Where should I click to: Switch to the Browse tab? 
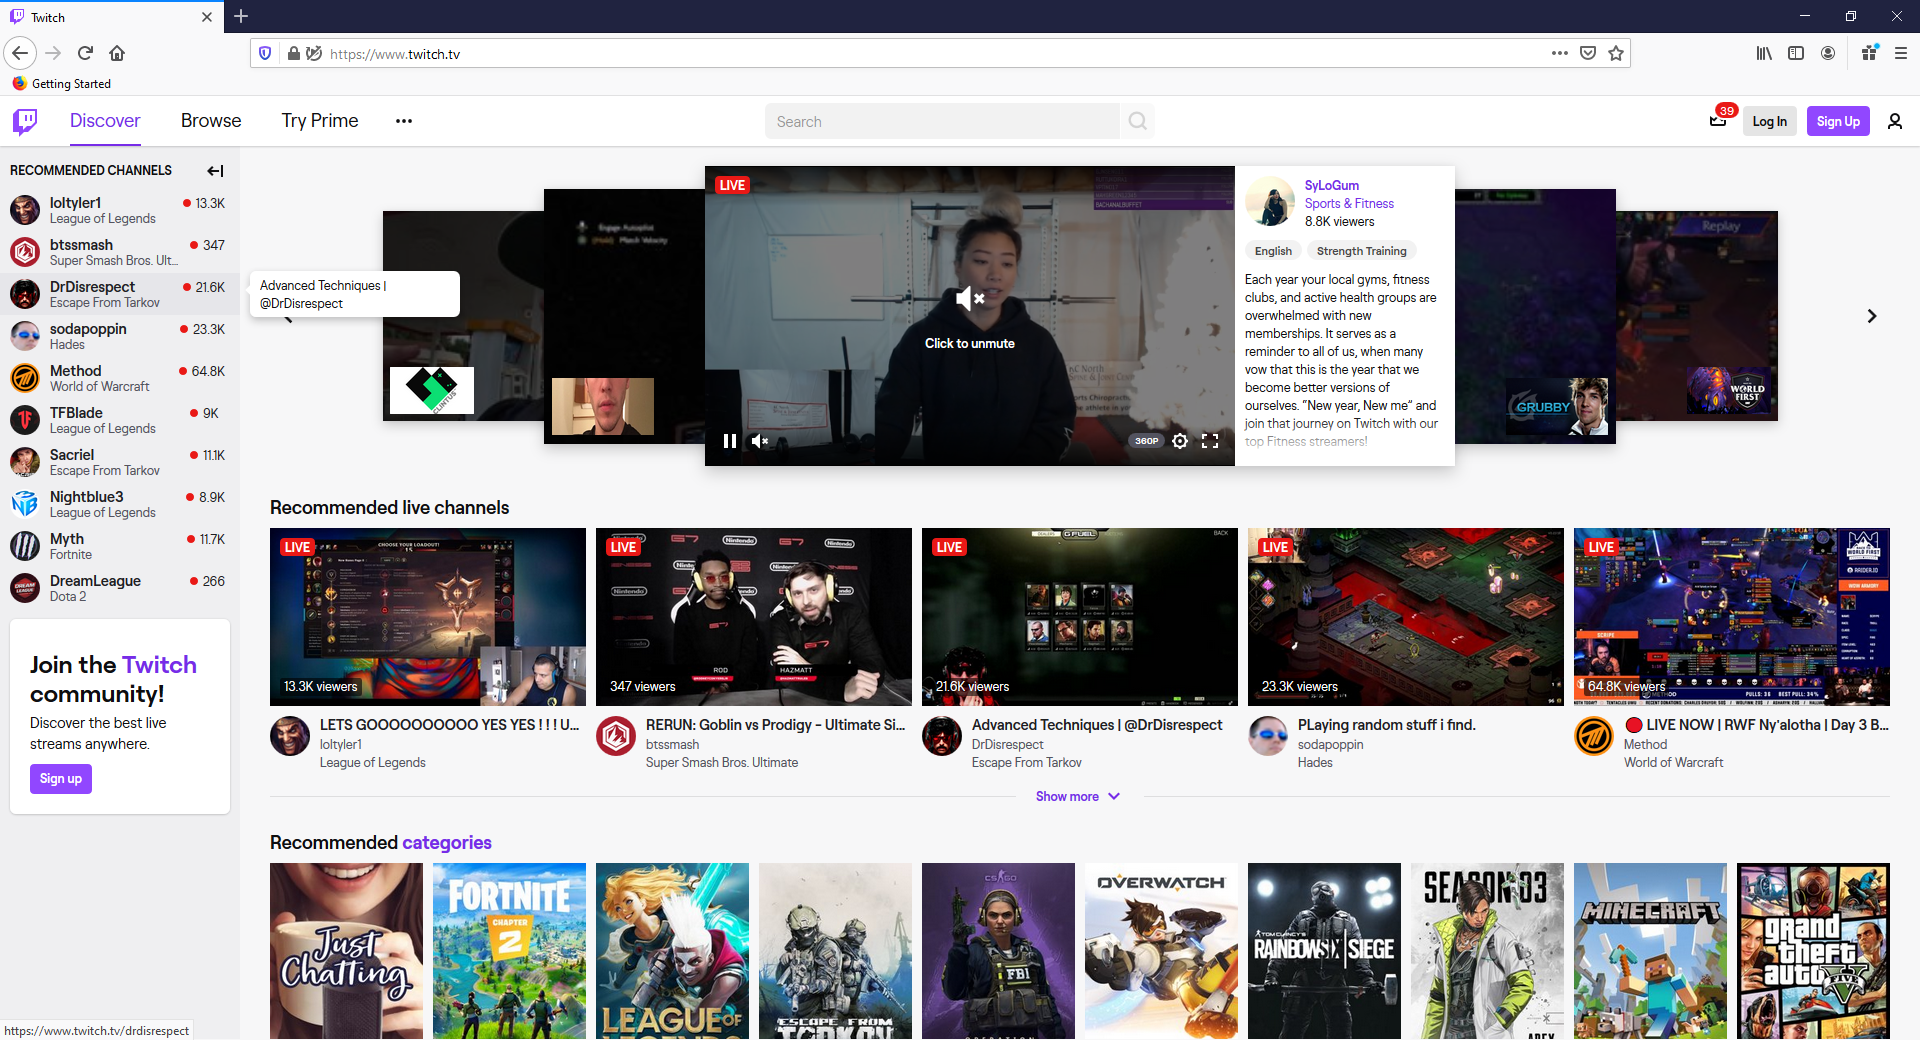pos(211,121)
